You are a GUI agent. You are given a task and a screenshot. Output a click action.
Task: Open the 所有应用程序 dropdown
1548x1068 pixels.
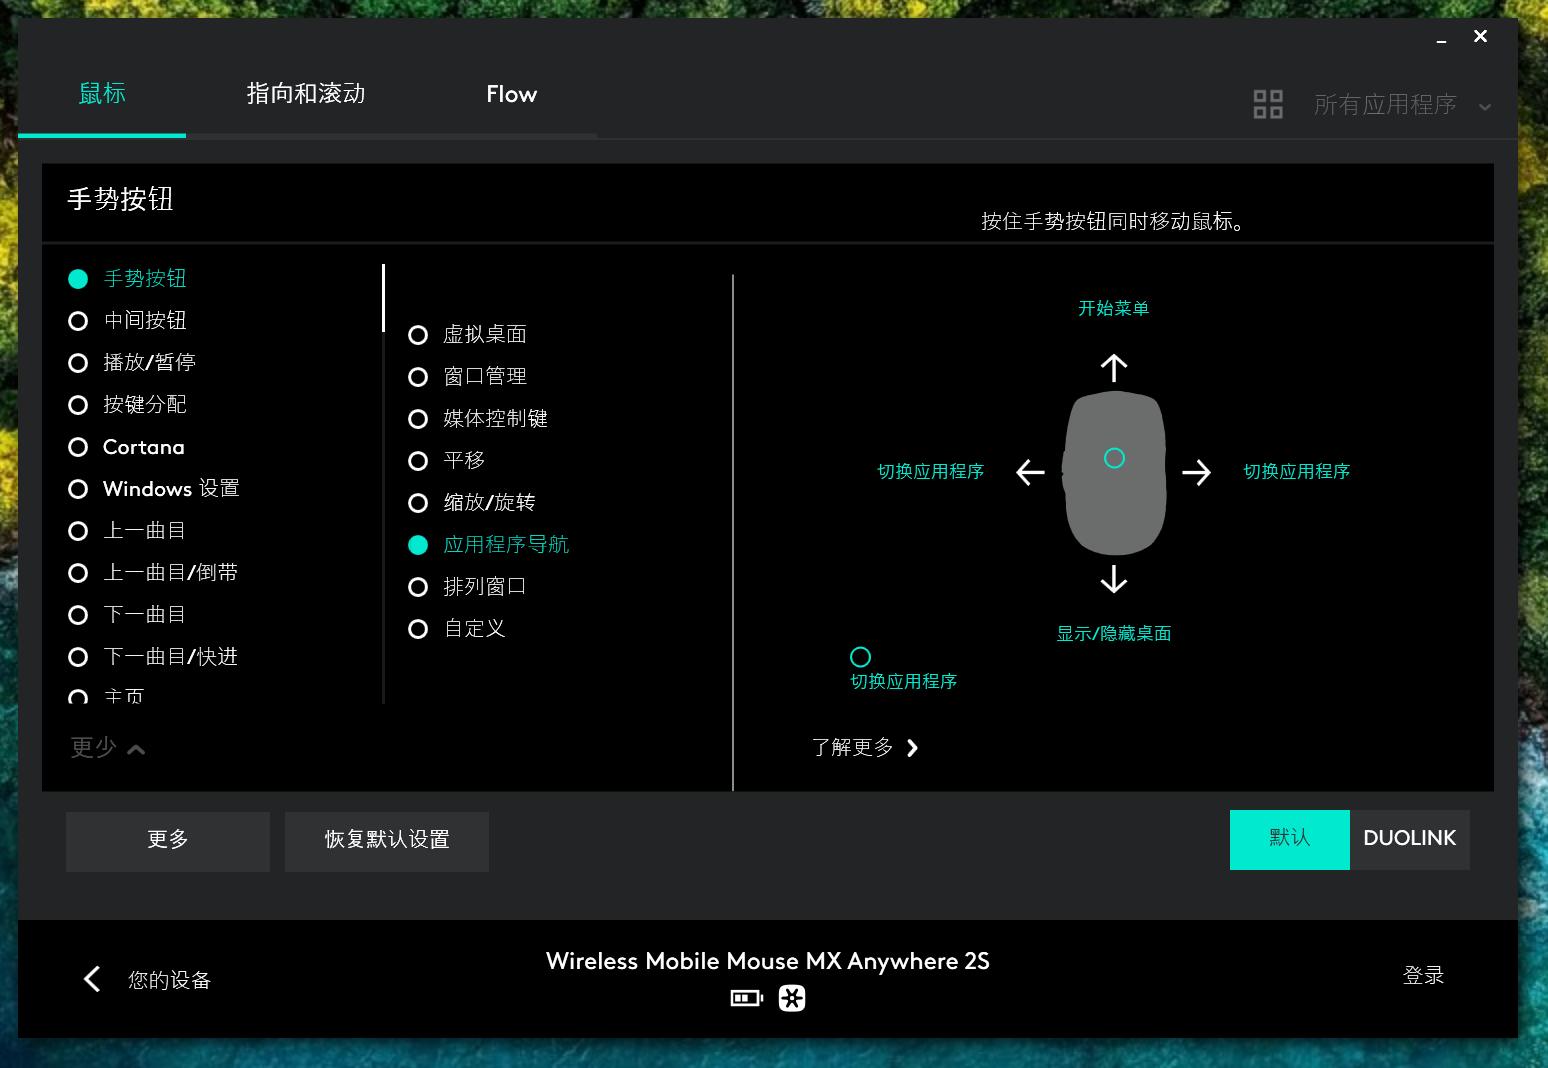[x=1385, y=104]
